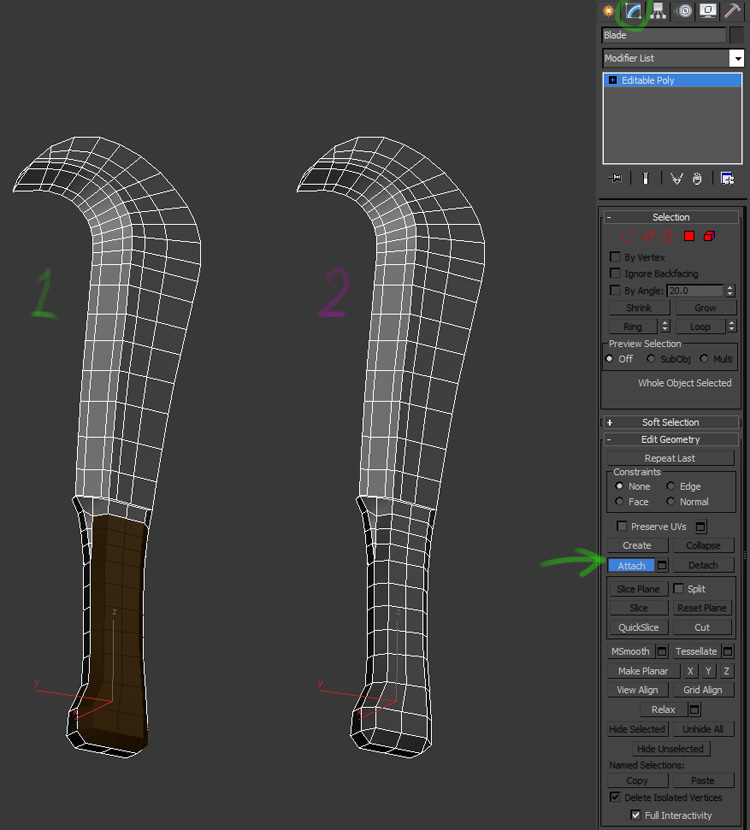Open the Attach List settings icon
The width and height of the screenshot is (750, 830).
662,565
